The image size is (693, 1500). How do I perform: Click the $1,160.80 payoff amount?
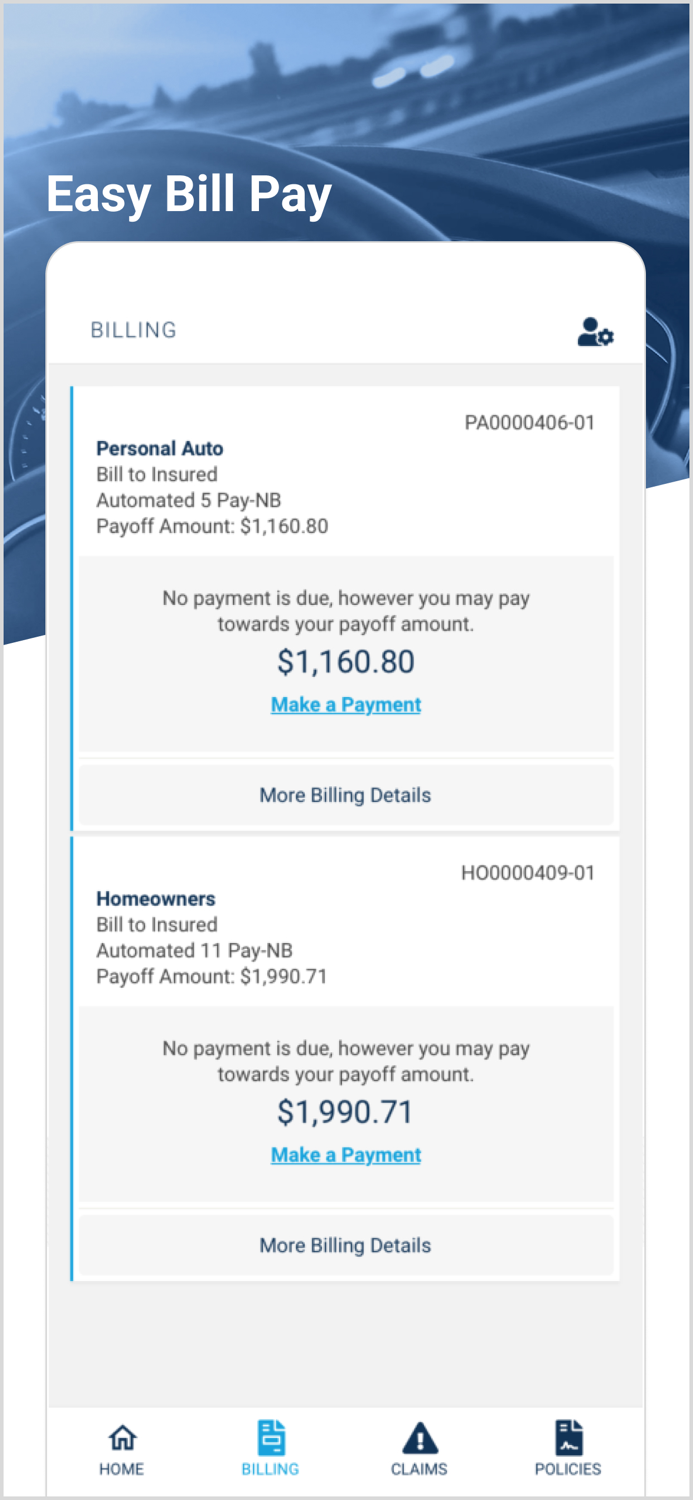click(x=345, y=661)
